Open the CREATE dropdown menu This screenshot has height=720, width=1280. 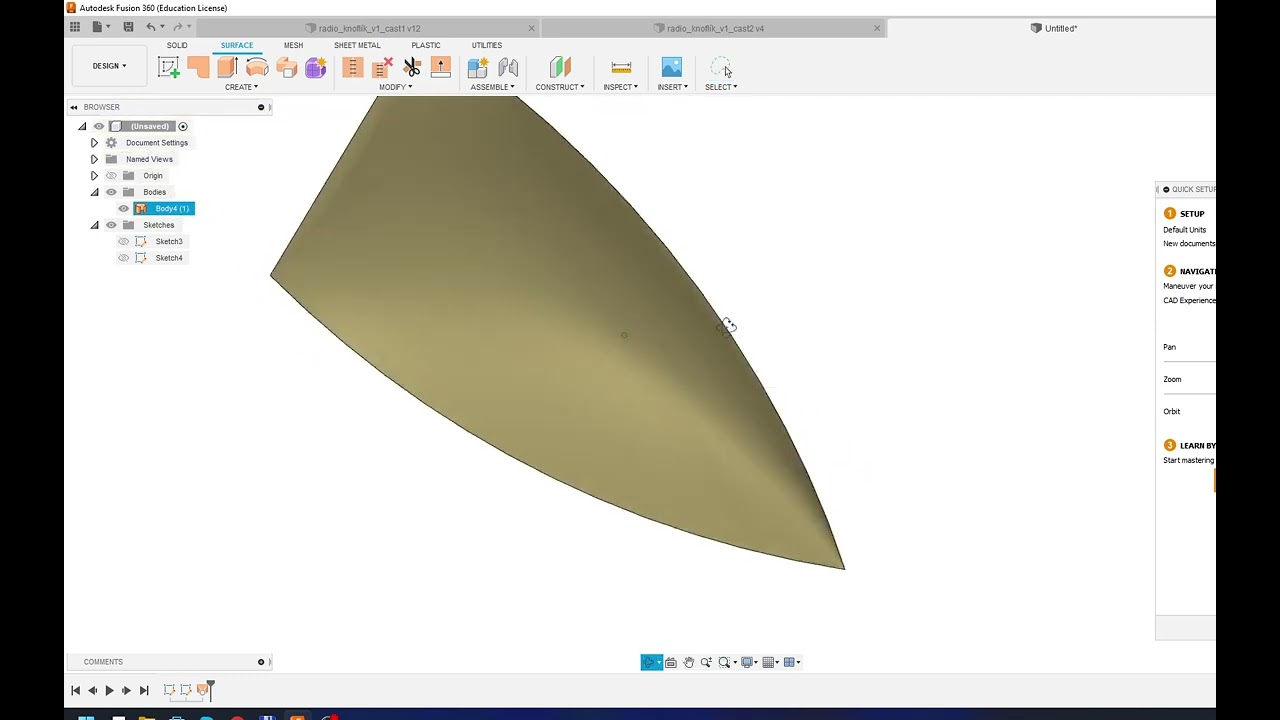click(241, 87)
